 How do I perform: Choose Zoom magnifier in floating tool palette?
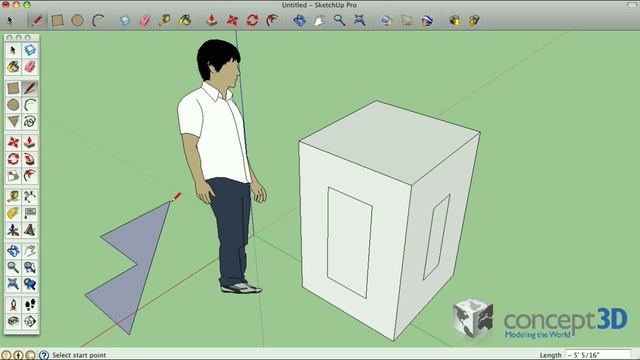[13, 267]
